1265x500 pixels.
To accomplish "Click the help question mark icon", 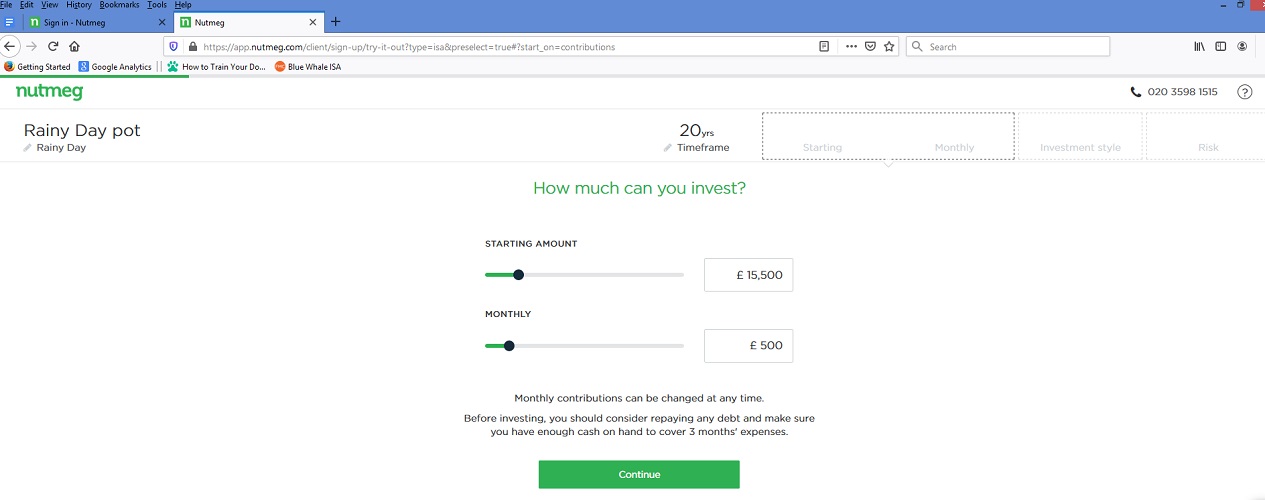I will tap(1244, 92).
